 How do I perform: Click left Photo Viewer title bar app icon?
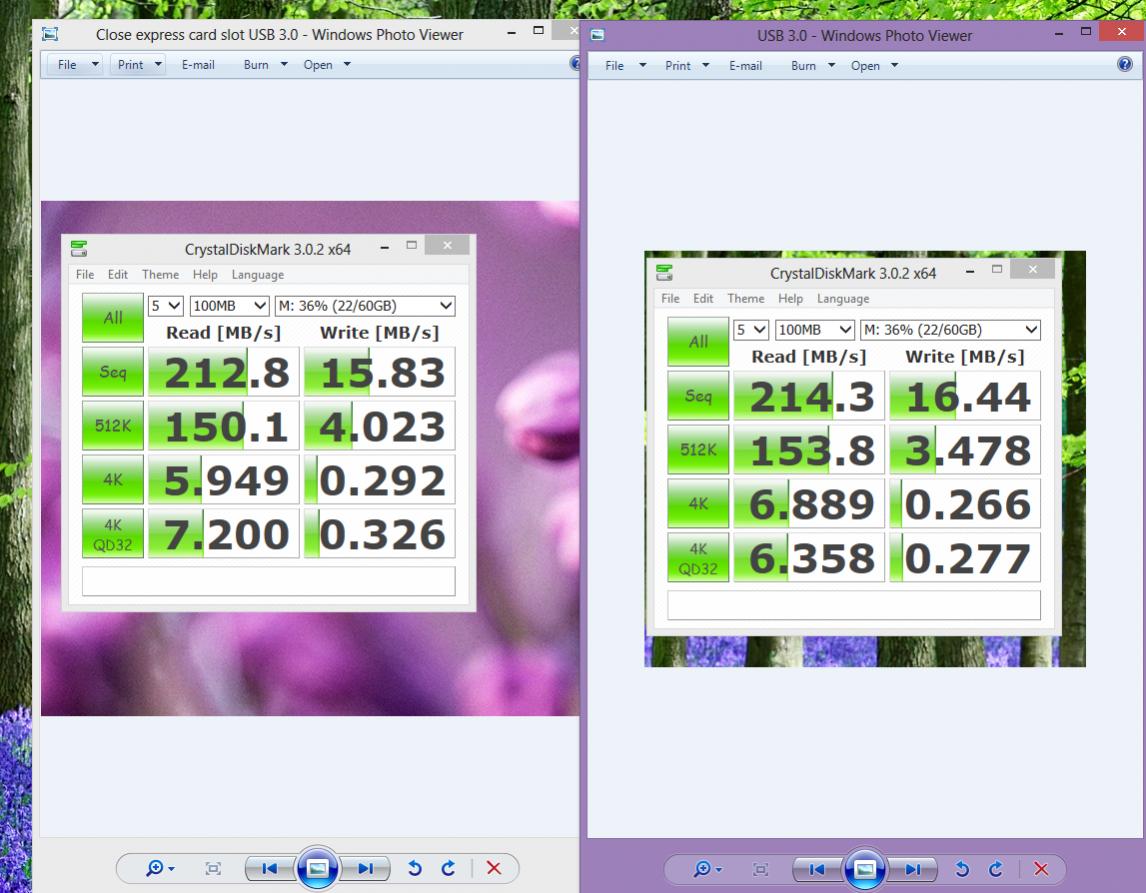pyautogui.click(x=50, y=34)
